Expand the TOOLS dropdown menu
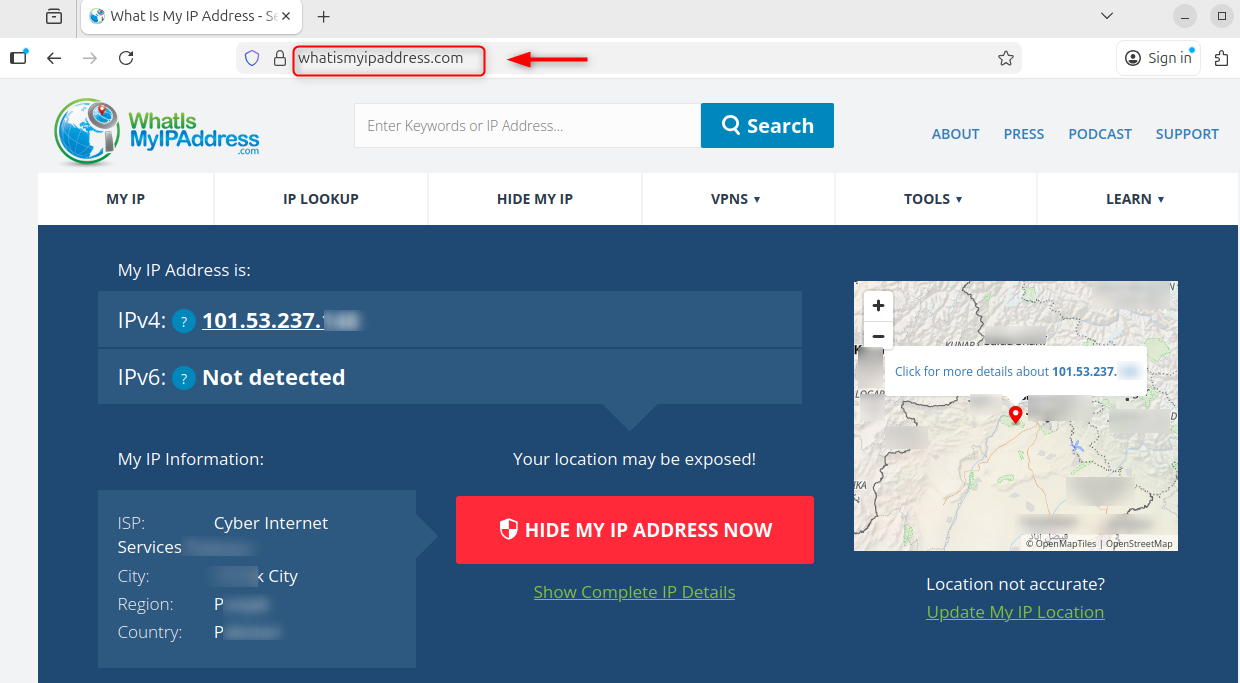The height and width of the screenshot is (683, 1240). pyautogui.click(x=933, y=199)
